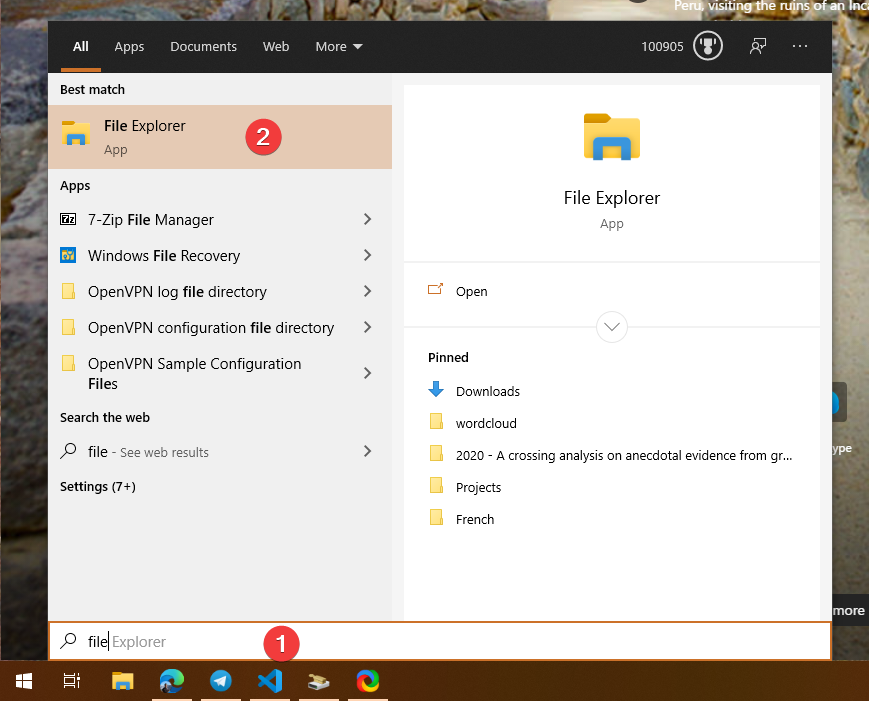The width and height of the screenshot is (869, 701).
Task: Switch to the Documents search tab
Action: 203,47
